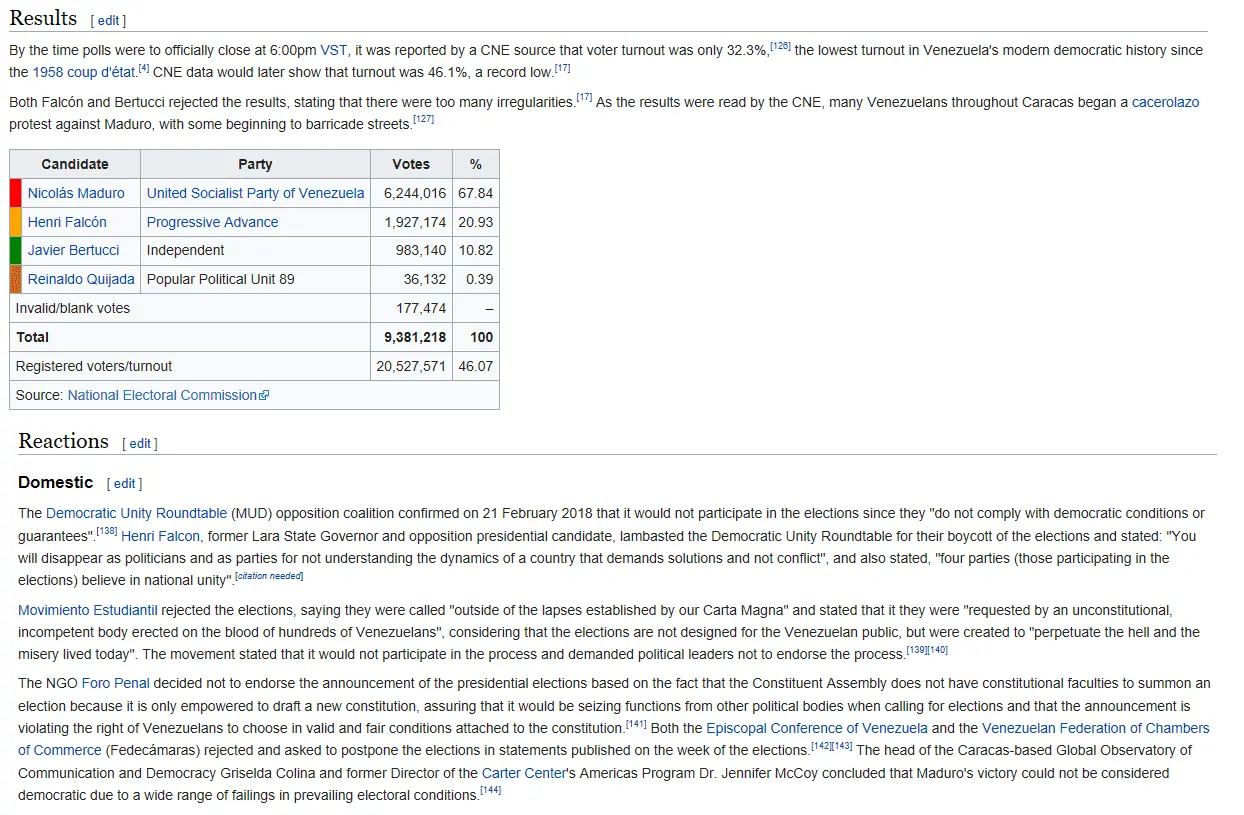
Task: Open the cacerolazo link
Action: click(1165, 102)
